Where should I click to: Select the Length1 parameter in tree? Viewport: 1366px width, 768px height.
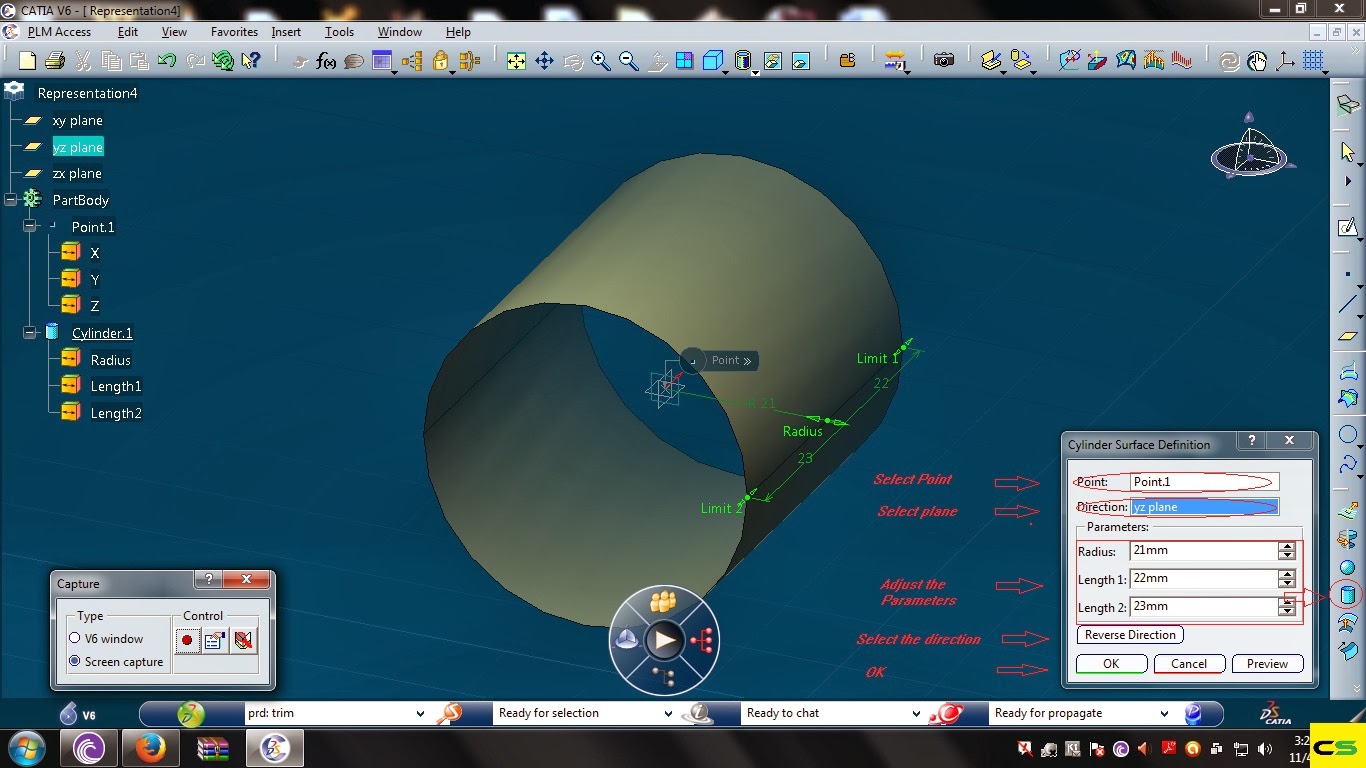pyautogui.click(x=116, y=386)
